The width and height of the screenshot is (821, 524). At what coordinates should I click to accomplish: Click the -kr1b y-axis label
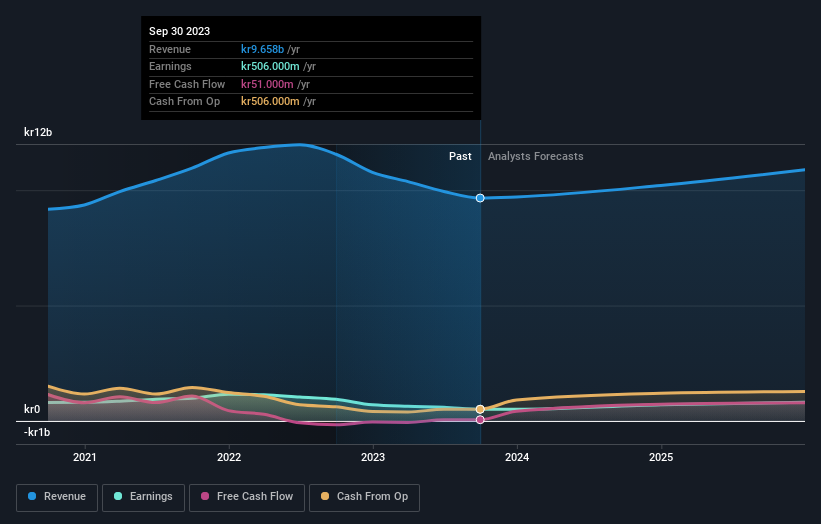click(37, 432)
